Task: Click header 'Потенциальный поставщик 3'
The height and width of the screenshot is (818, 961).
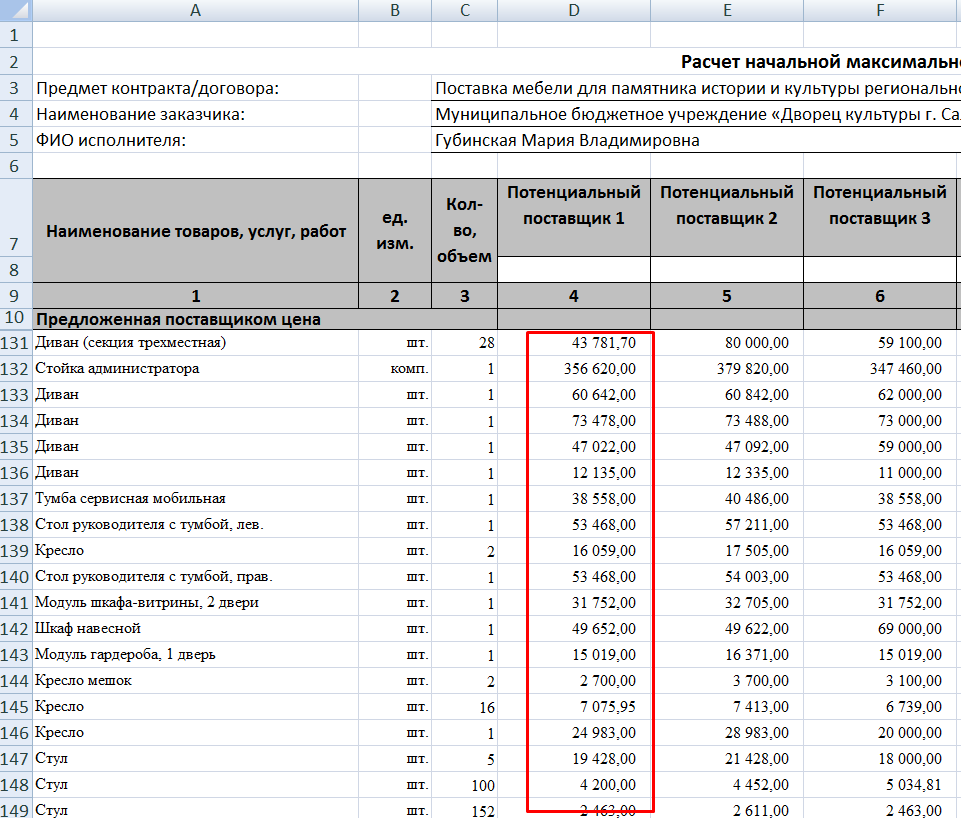Action: [880, 218]
